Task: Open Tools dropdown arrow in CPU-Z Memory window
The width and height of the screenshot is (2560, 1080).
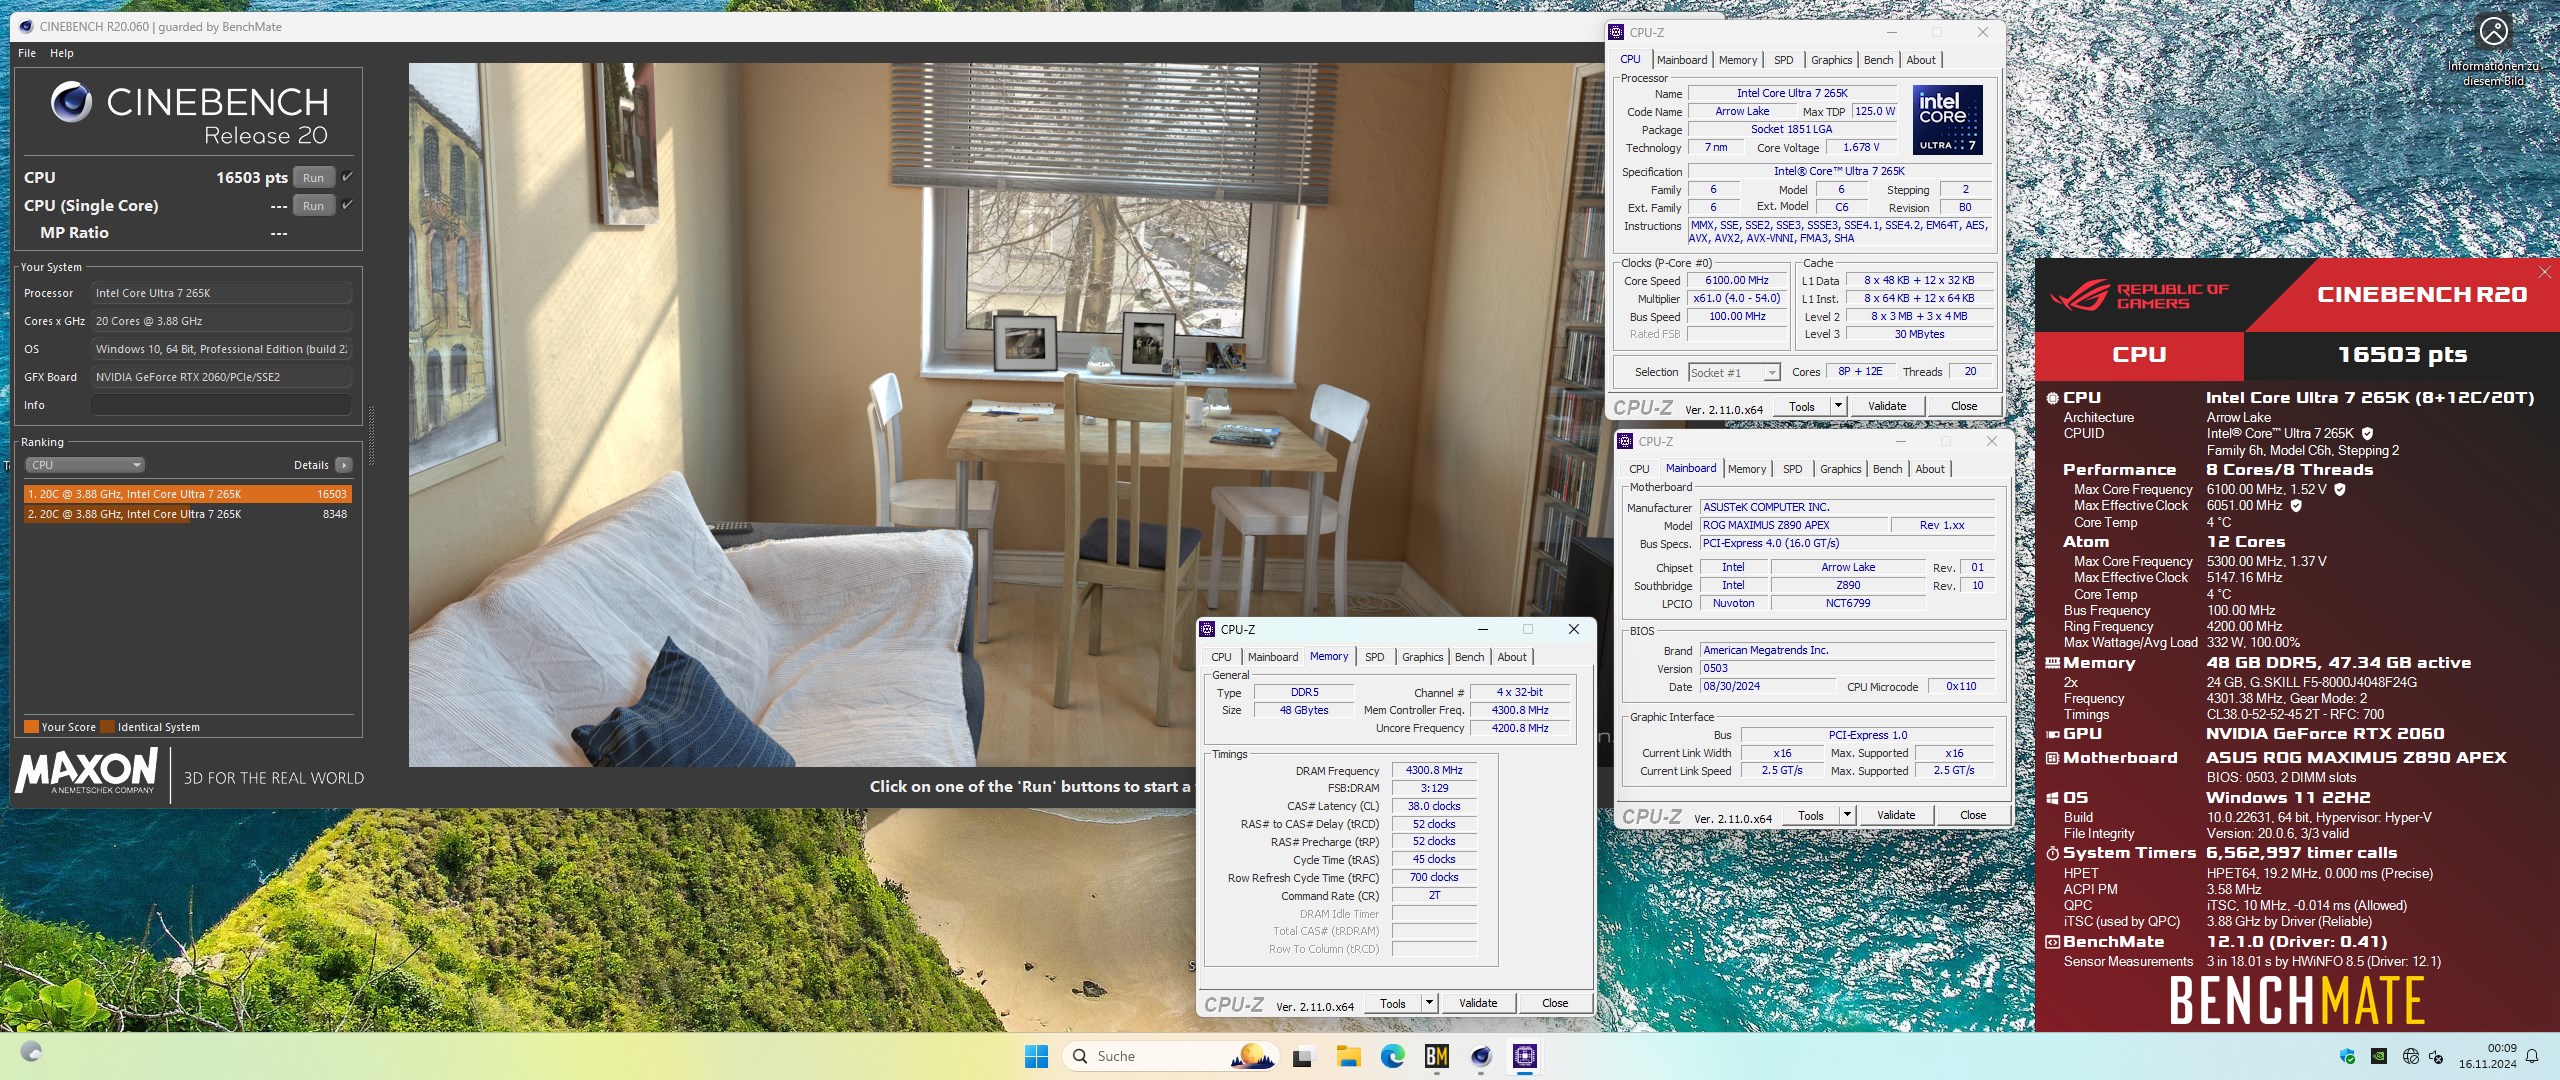Action: coord(1428,1003)
